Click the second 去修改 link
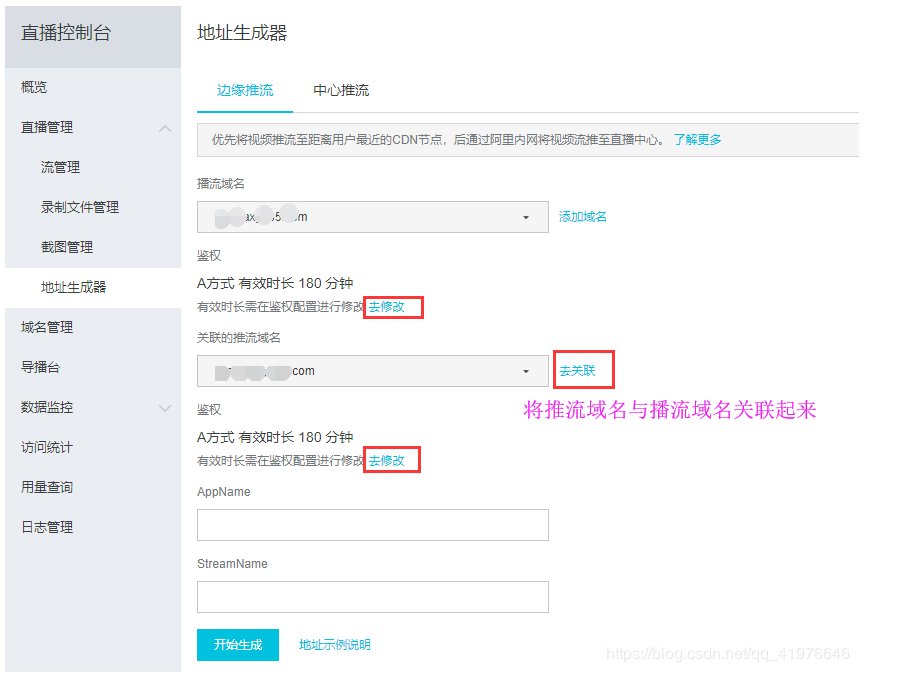 pos(391,459)
